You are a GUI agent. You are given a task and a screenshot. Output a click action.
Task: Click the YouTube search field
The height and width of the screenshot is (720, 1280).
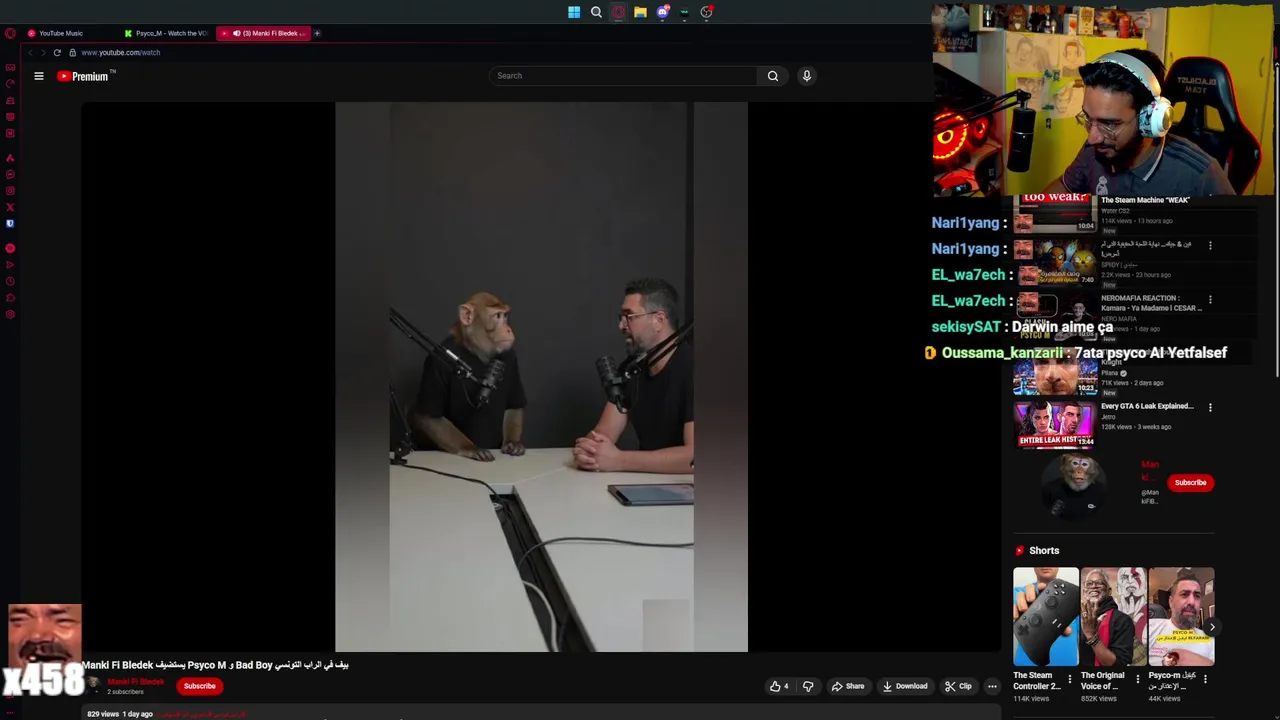coord(623,76)
